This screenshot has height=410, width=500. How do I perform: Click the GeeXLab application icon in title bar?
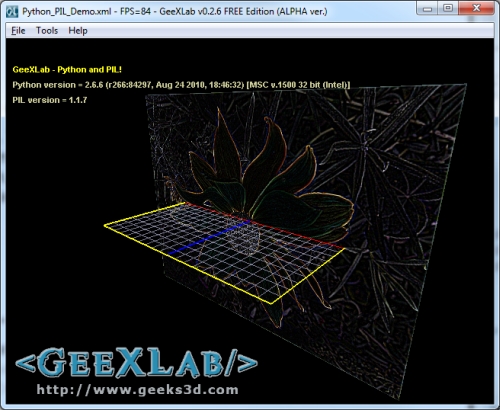click(12, 12)
